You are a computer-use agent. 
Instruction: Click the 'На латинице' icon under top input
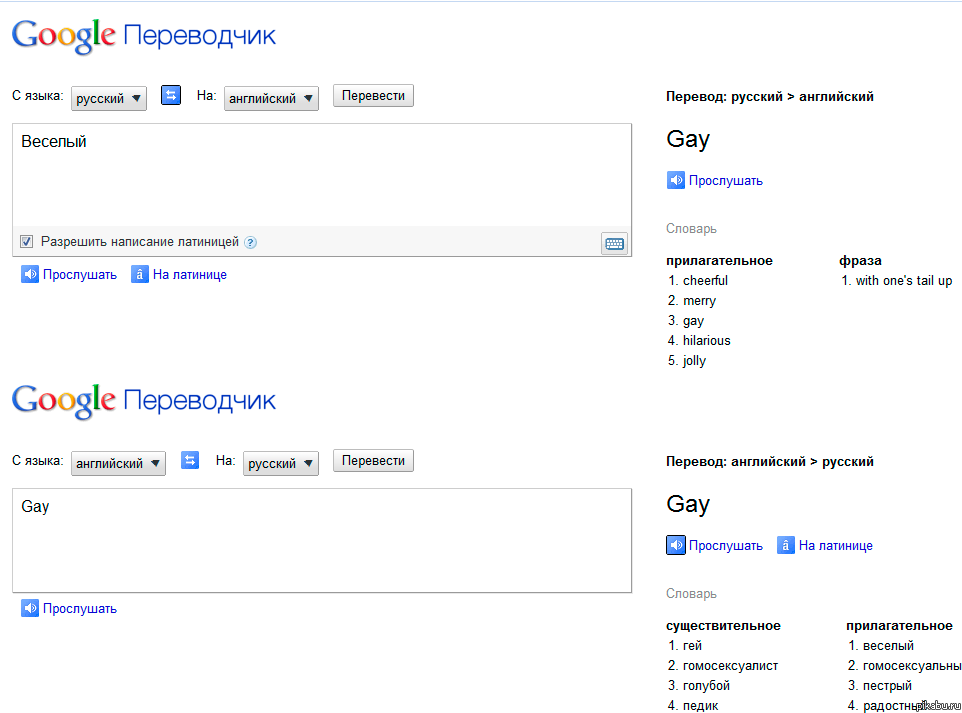140,274
